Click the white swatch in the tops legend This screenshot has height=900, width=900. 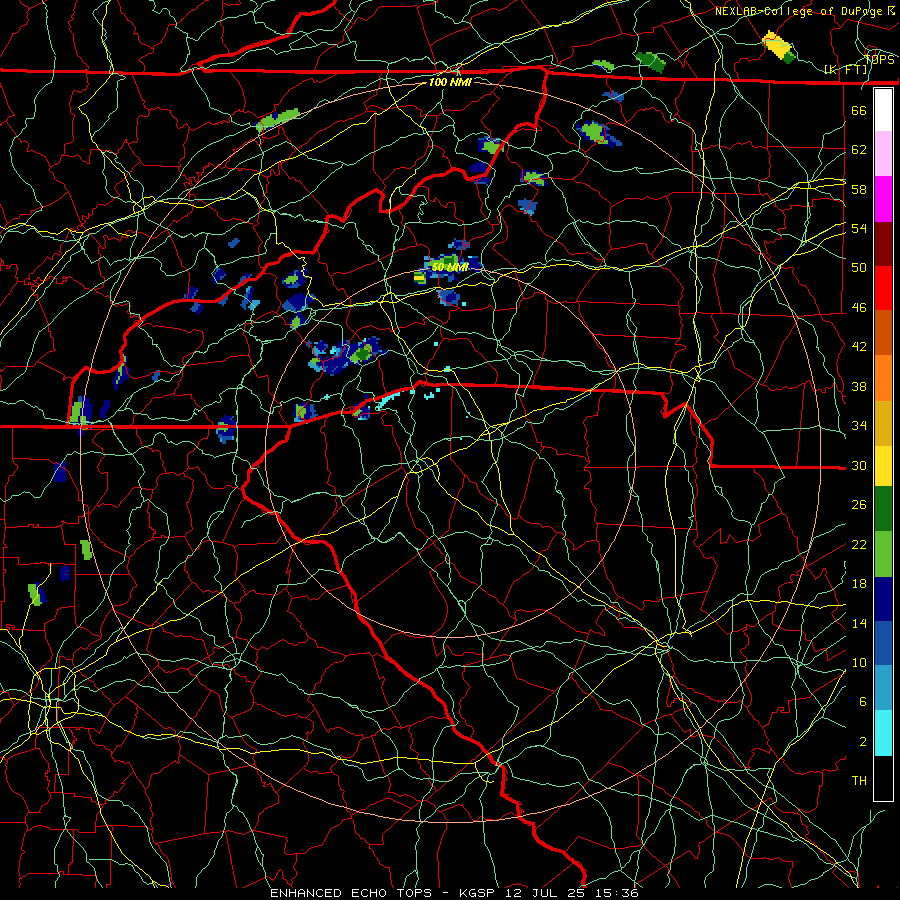pos(883,110)
